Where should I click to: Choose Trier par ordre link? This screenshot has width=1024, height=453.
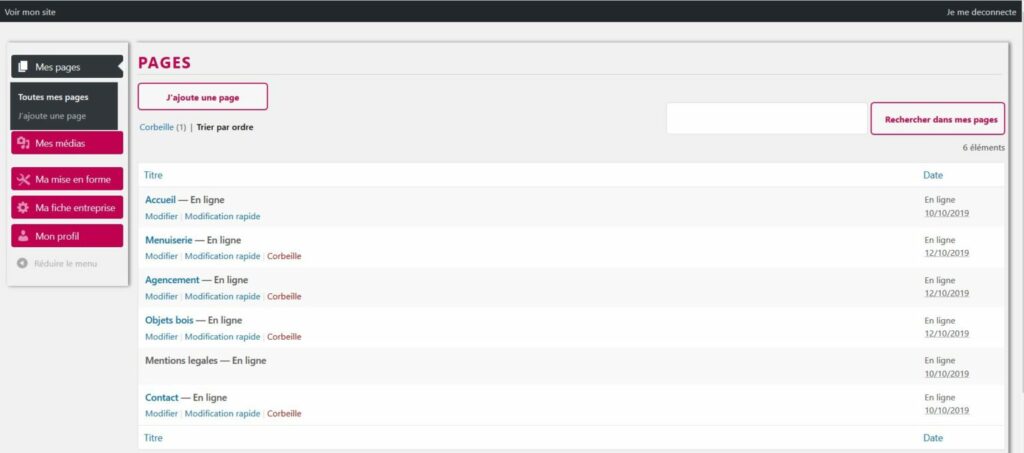(x=224, y=128)
